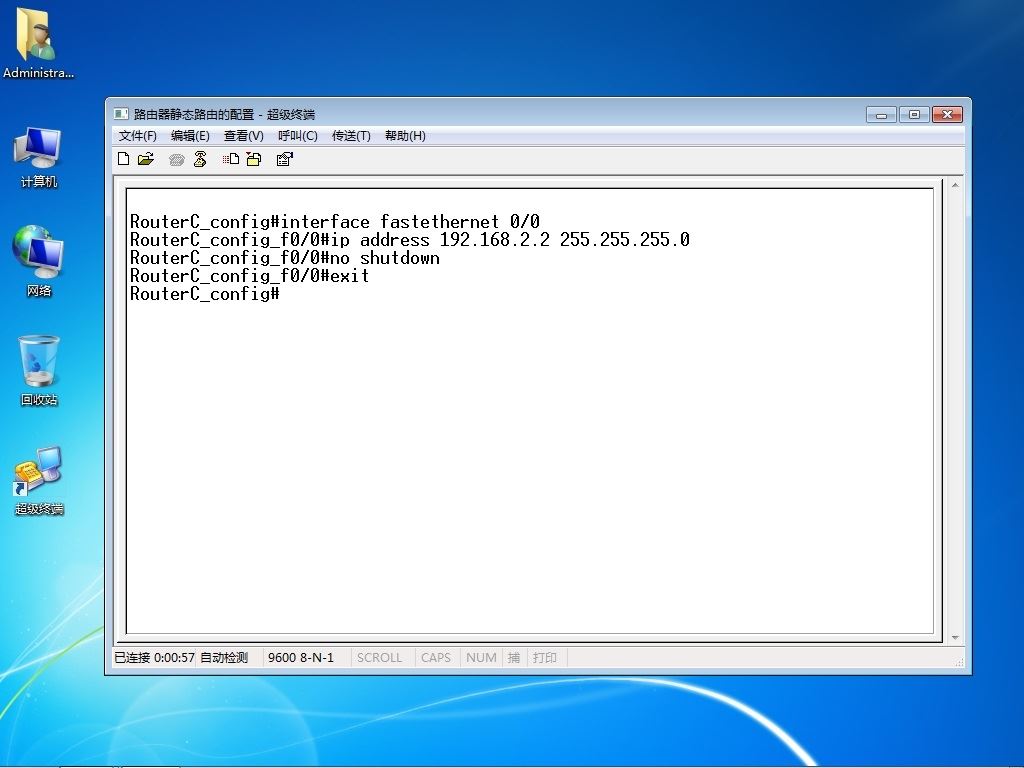Click the CAPS status indicator
1024x768 pixels.
pyautogui.click(x=436, y=658)
